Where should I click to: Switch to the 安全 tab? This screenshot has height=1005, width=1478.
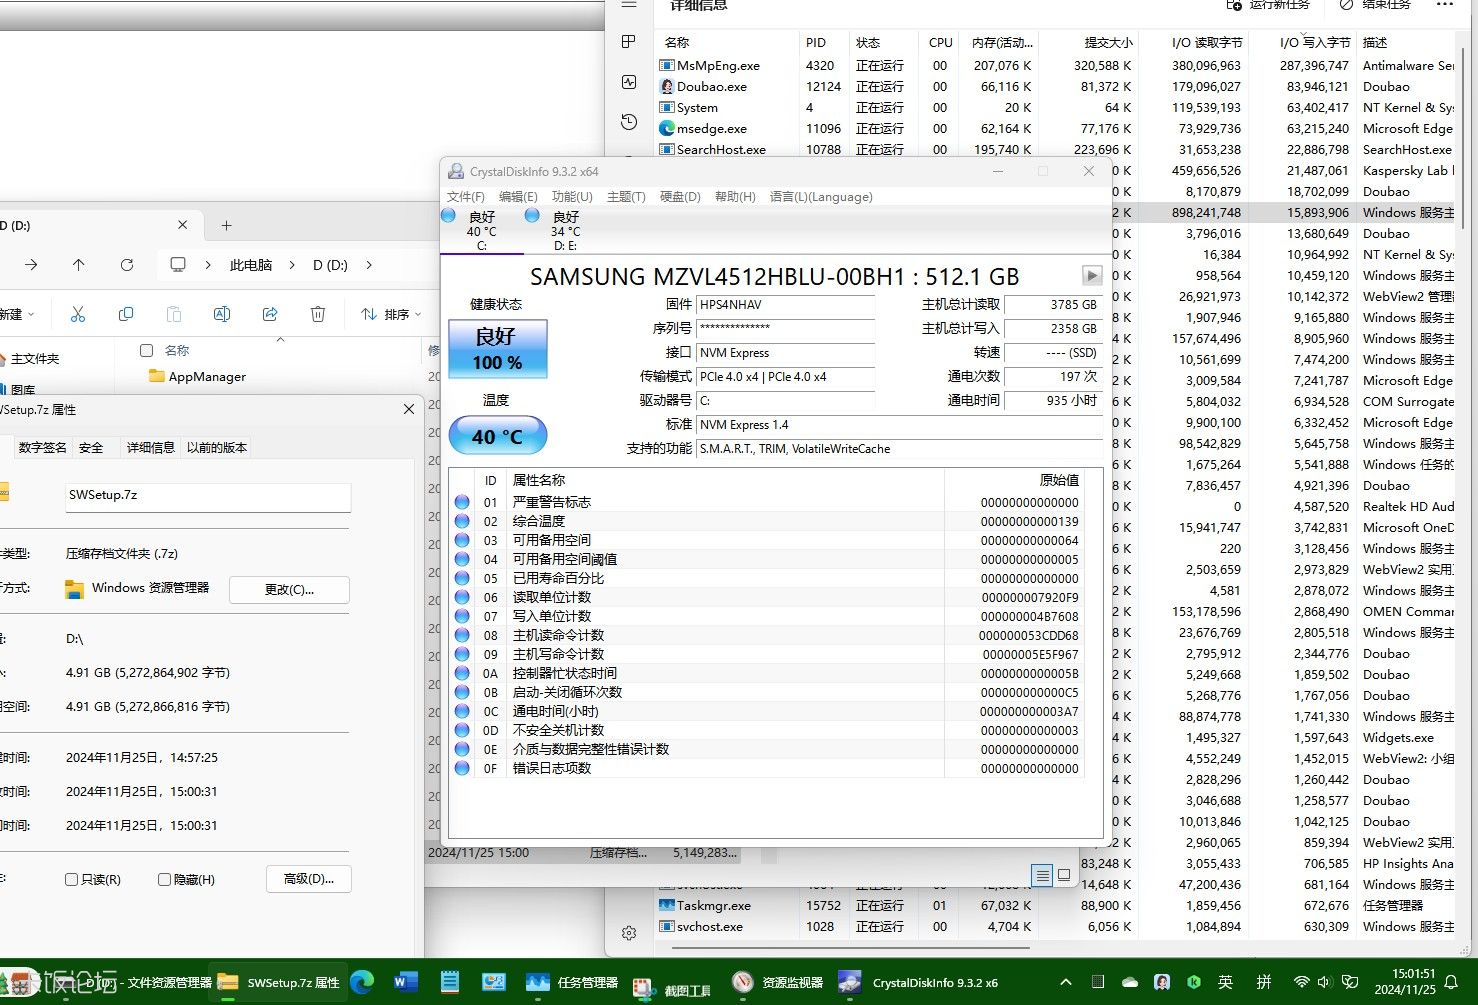pos(91,447)
